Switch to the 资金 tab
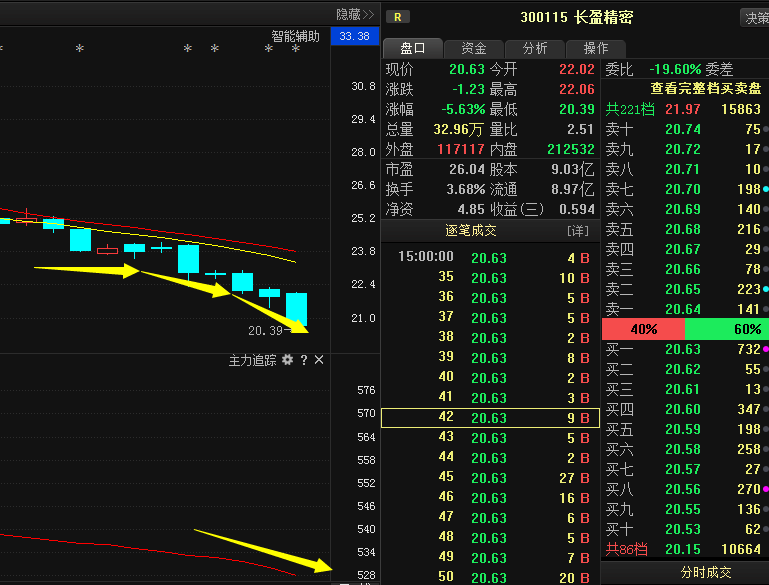 (474, 48)
